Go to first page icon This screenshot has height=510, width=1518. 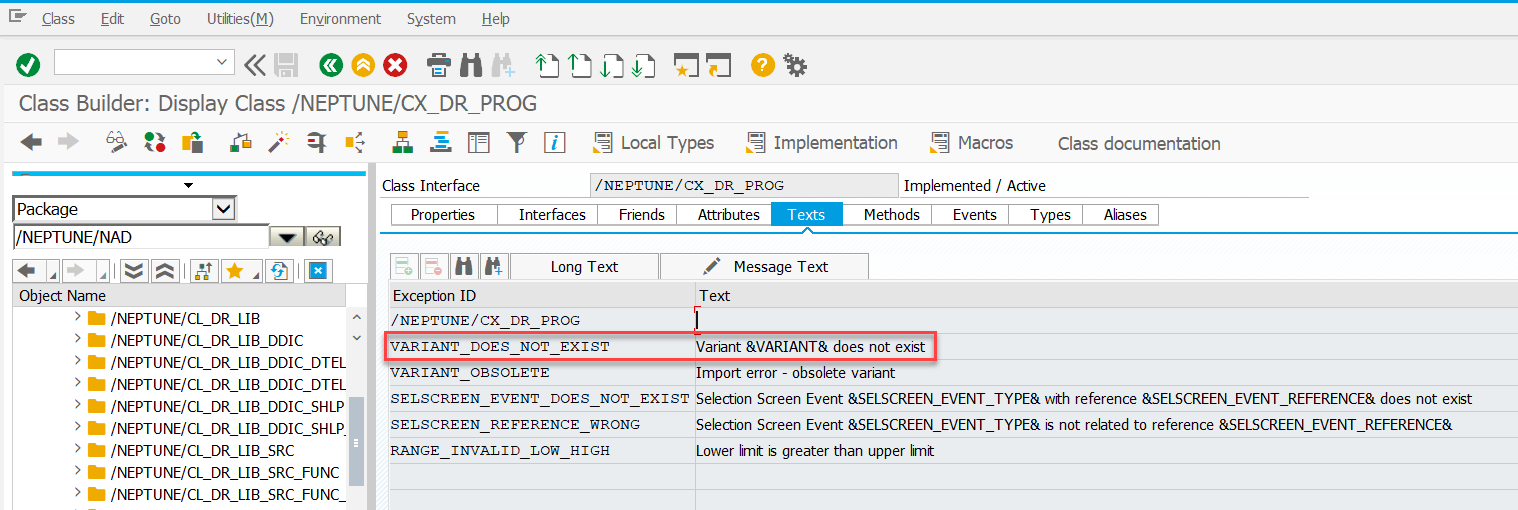(x=546, y=65)
